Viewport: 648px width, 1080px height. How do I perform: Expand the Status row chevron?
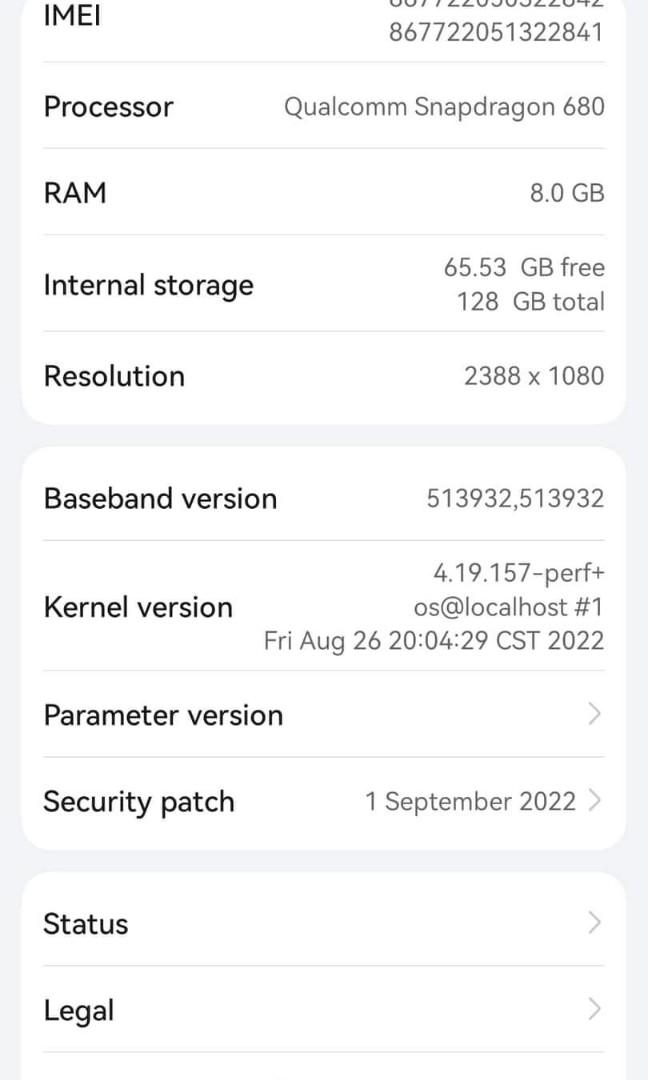click(595, 923)
